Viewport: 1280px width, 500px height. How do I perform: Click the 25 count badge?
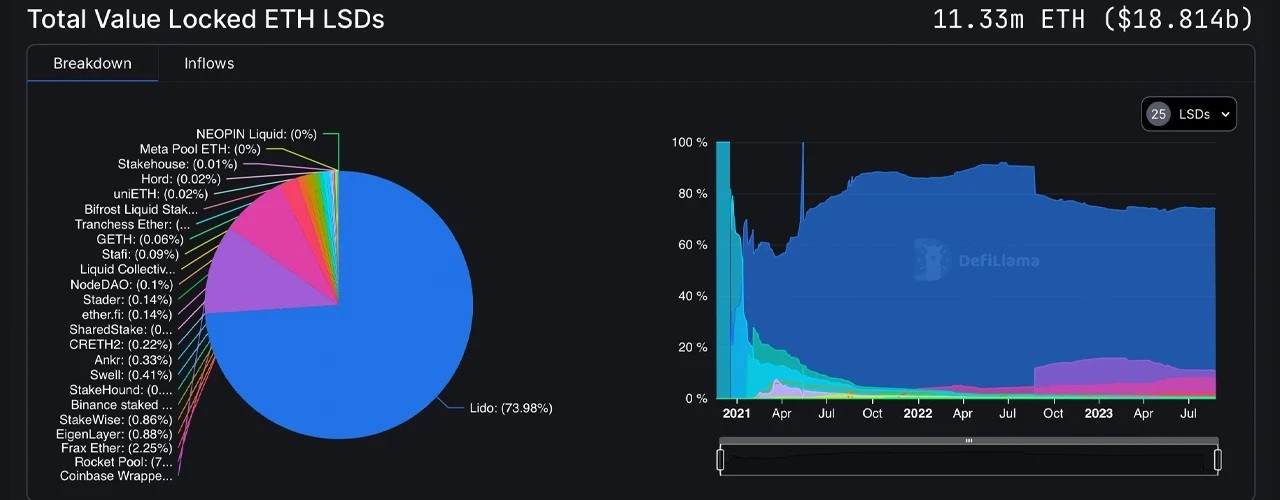pyautogui.click(x=1158, y=114)
